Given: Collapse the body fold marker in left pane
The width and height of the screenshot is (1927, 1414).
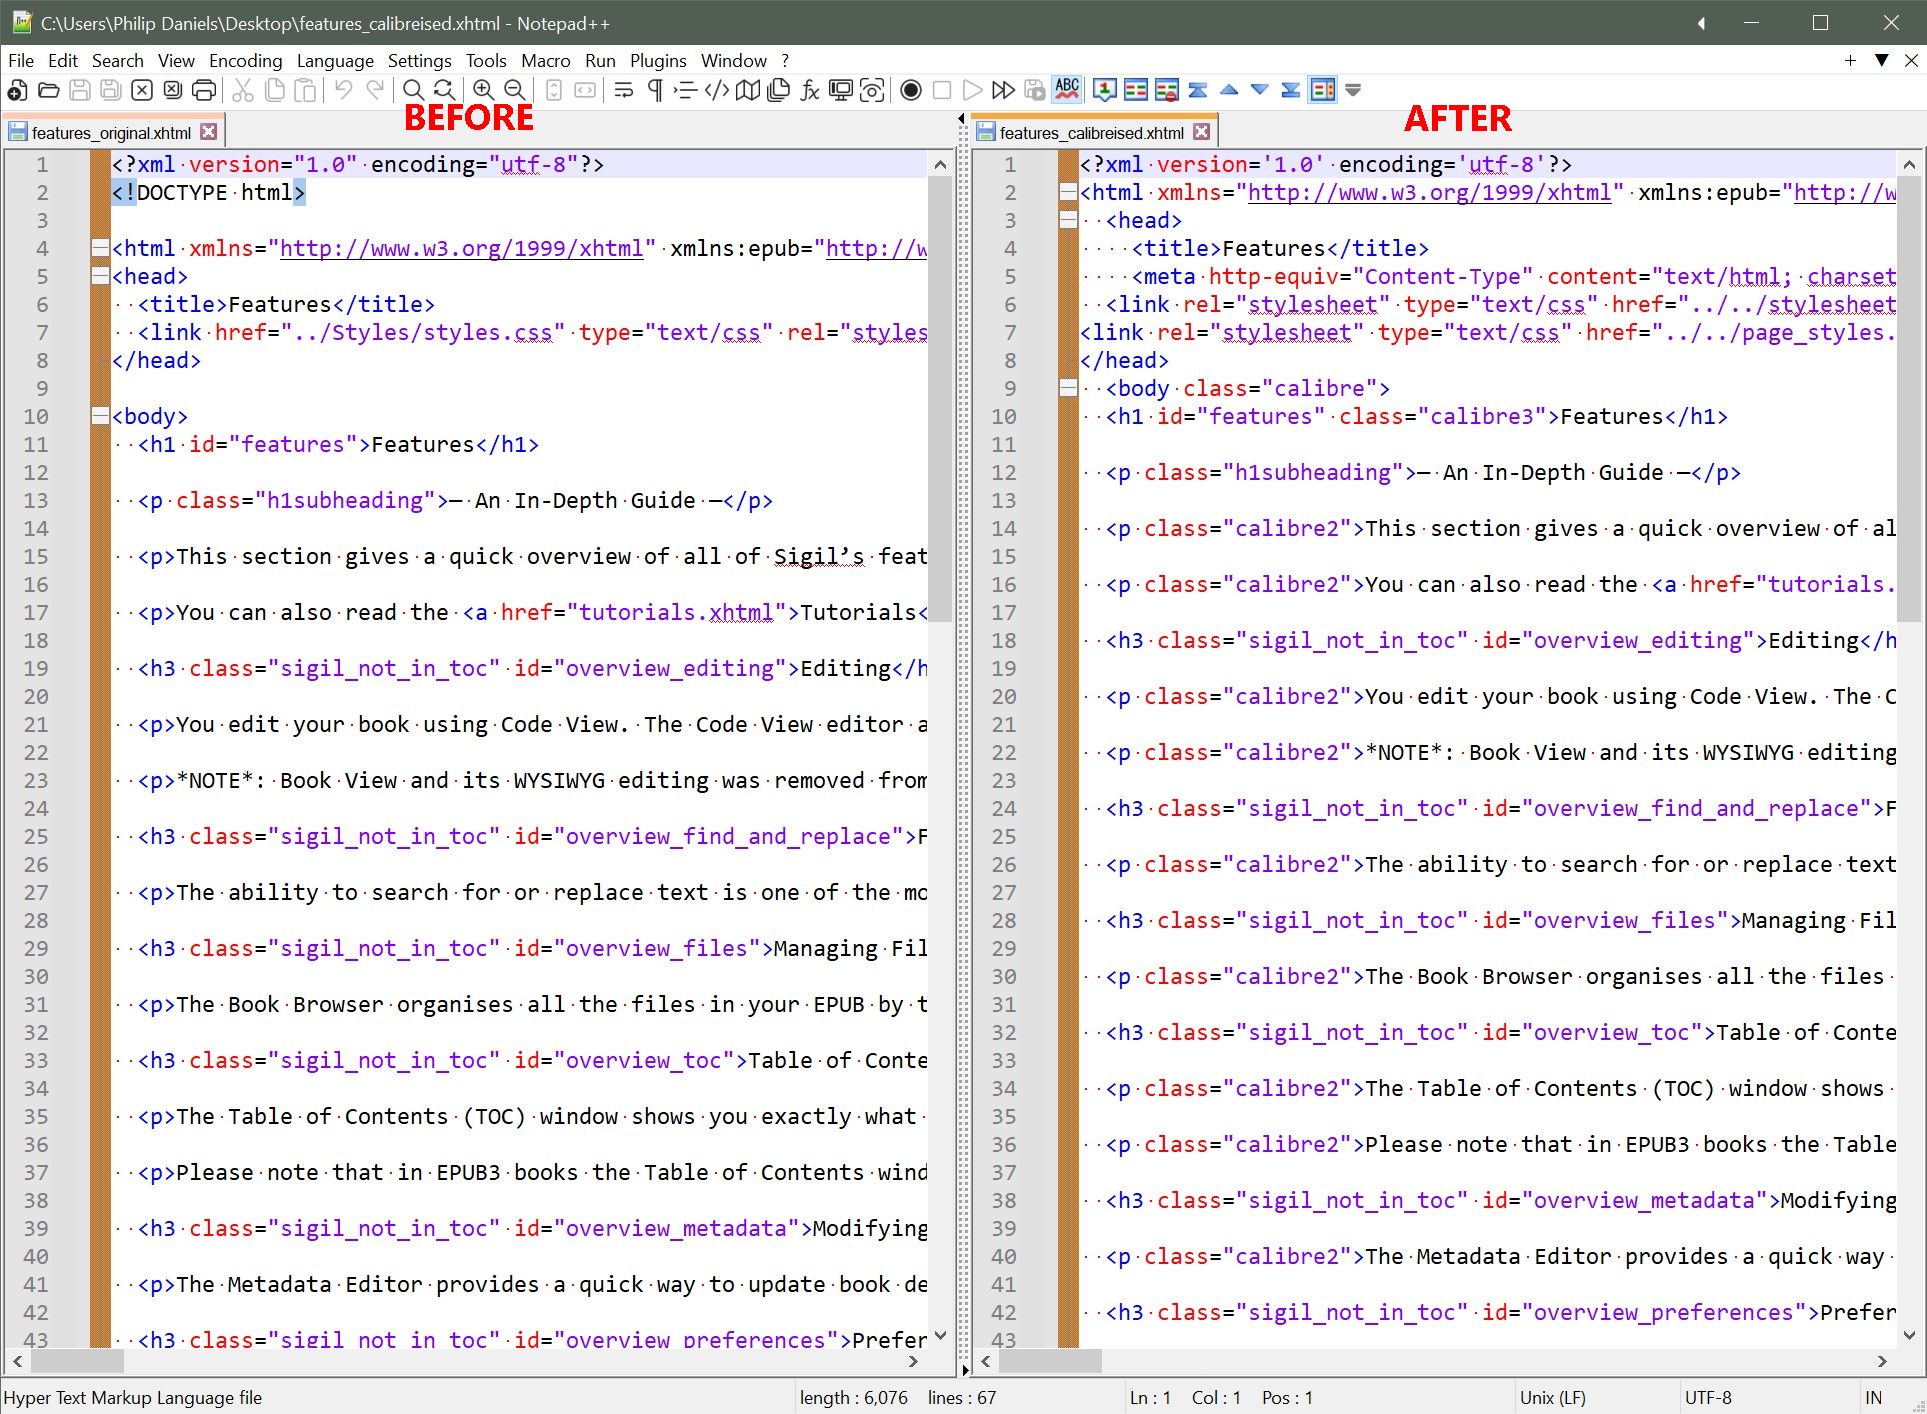Looking at the screenshot, I should [x=100, y=416].
